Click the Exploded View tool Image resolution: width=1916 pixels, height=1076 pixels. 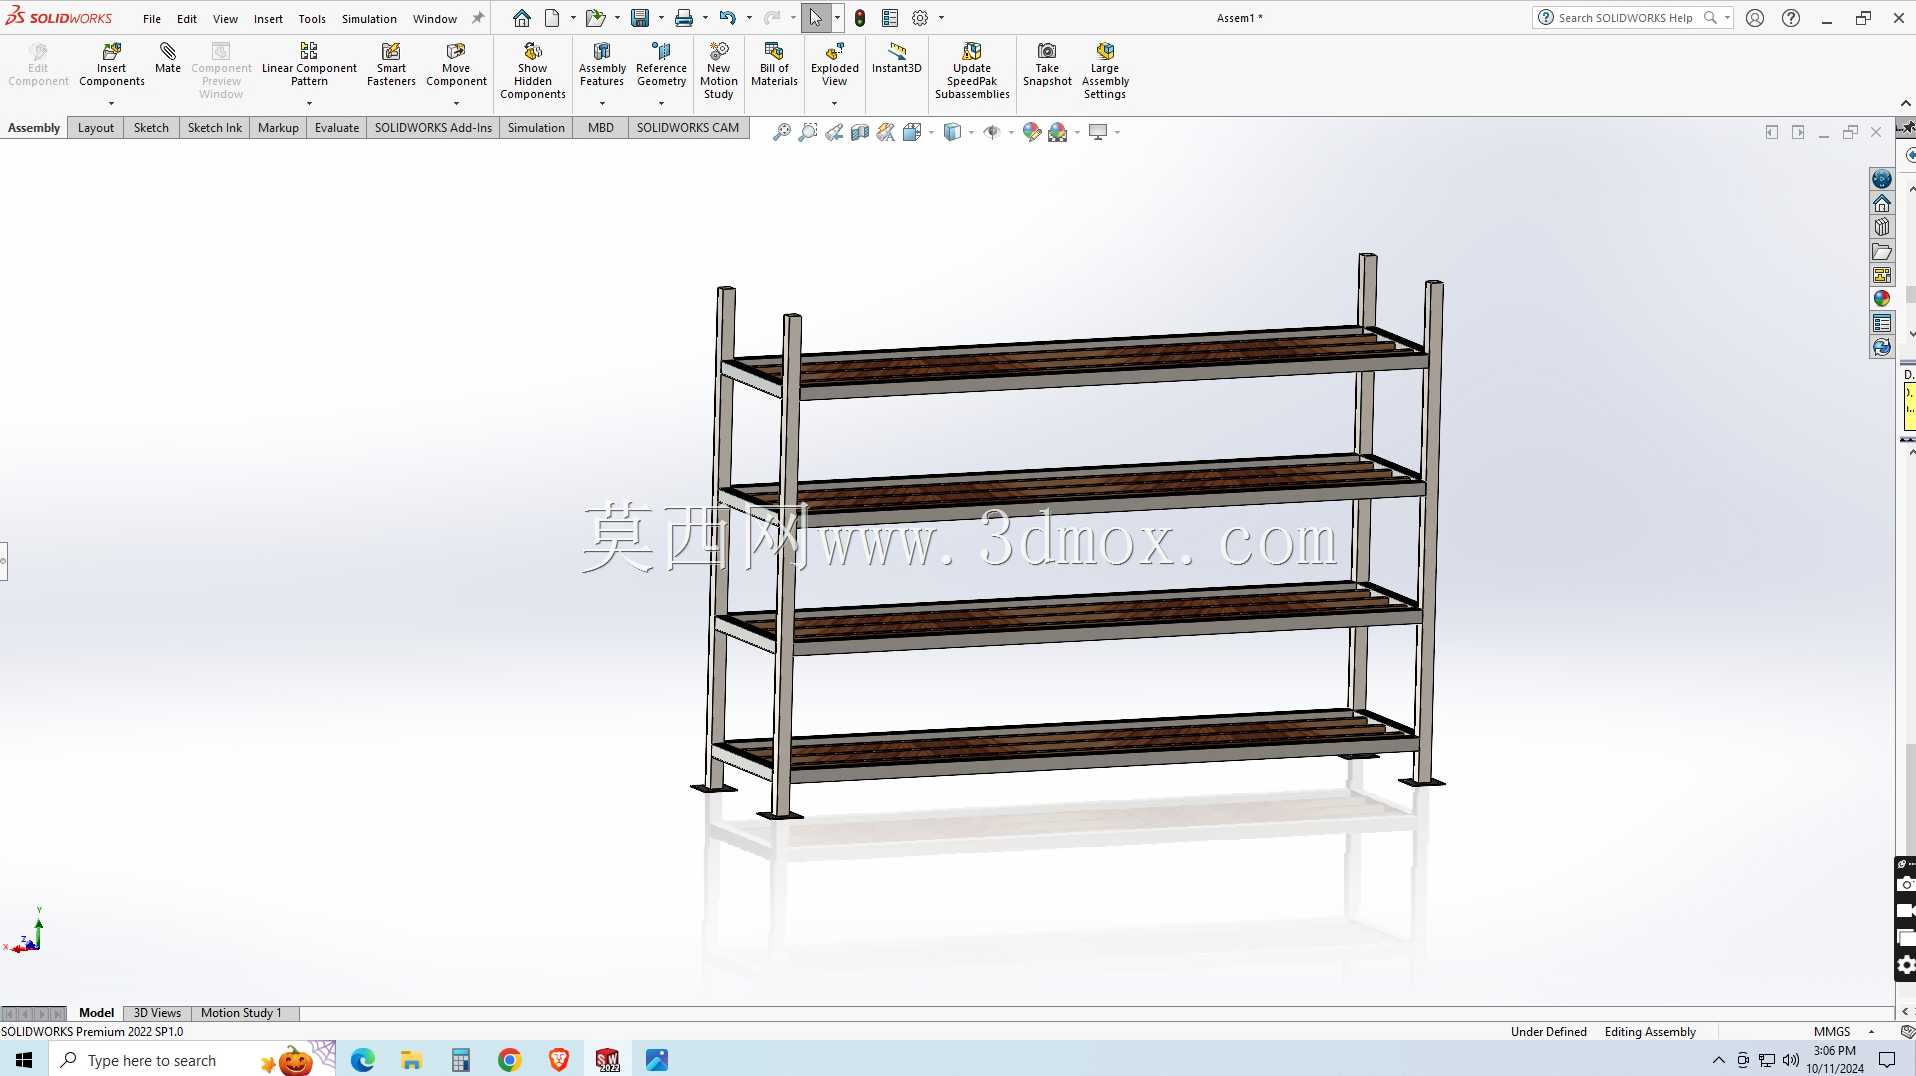tap(834, 64)
